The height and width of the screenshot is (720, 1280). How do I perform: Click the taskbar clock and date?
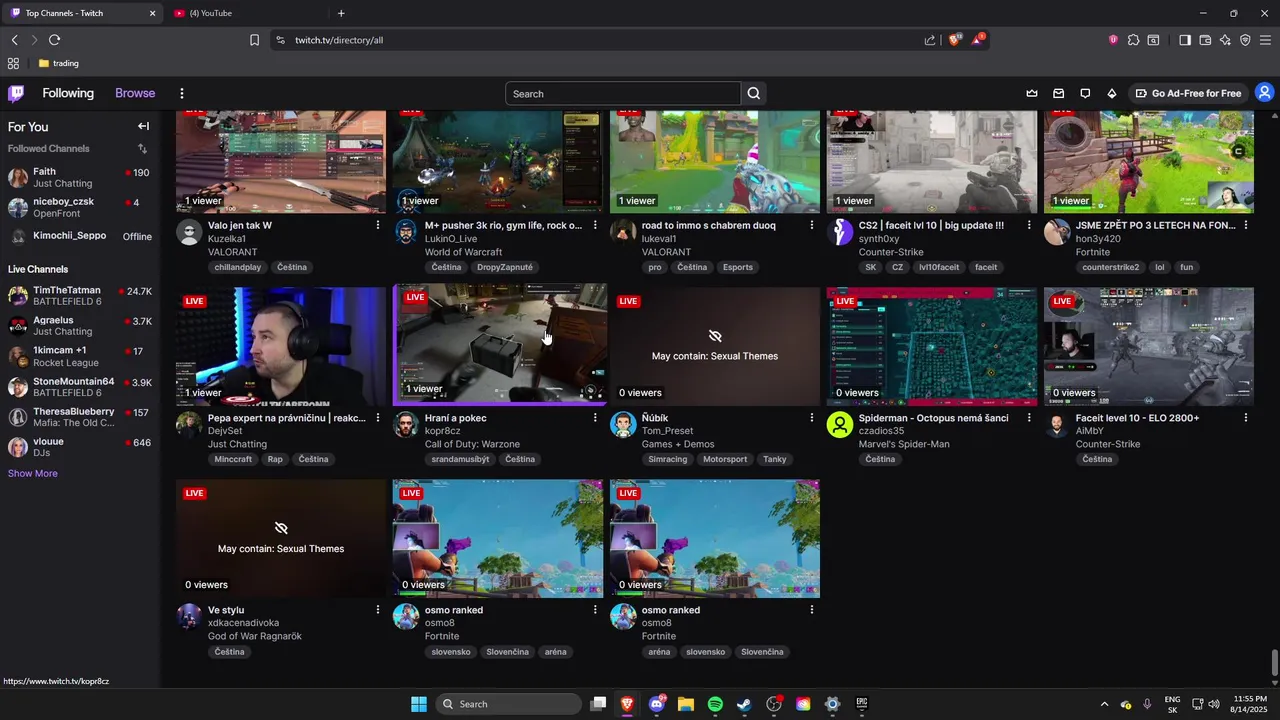click(x=1250, y=703)
